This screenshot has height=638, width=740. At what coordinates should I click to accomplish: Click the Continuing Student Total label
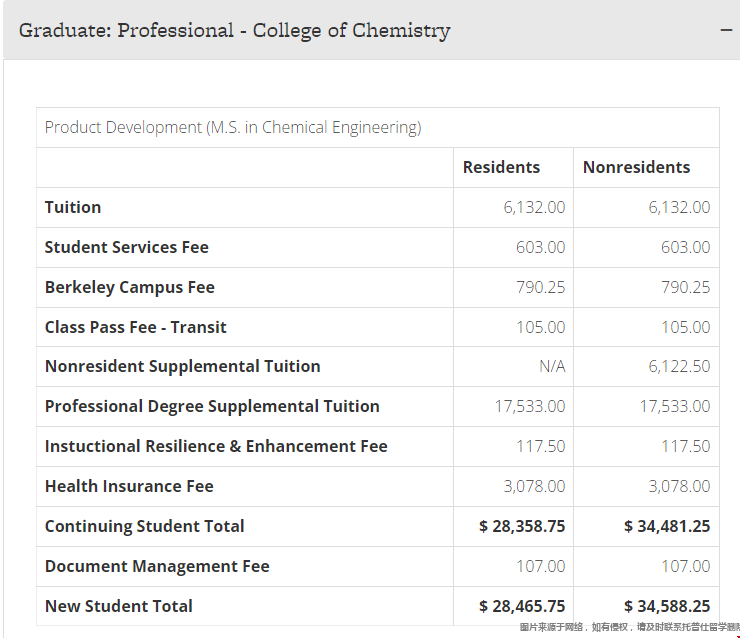(x=144, y=526)
